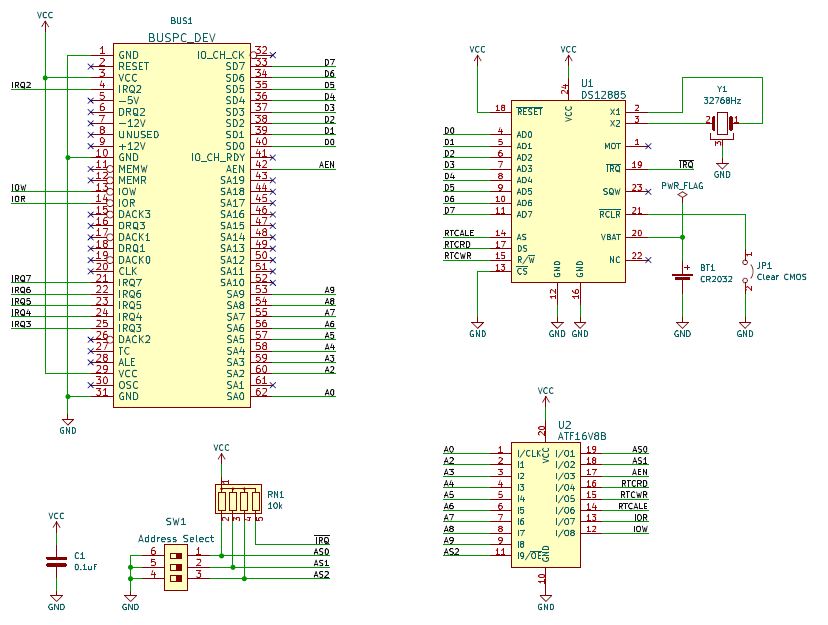This screenshot has width=828, height=625.
Task: Click the PWR_FLAG diamond symbol
Action: pos(682,195)
